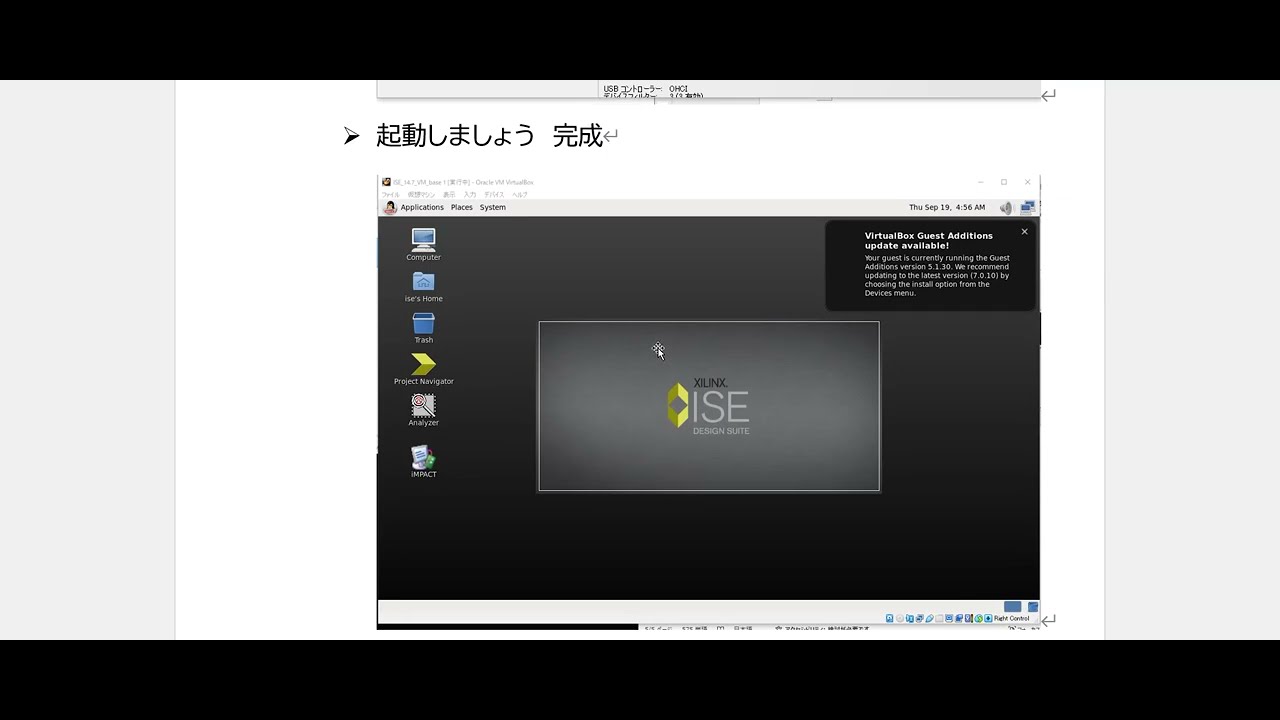Click the Xilinx ISE splash screen
This screenshot has height=720, width=1280.
point(709,406)
